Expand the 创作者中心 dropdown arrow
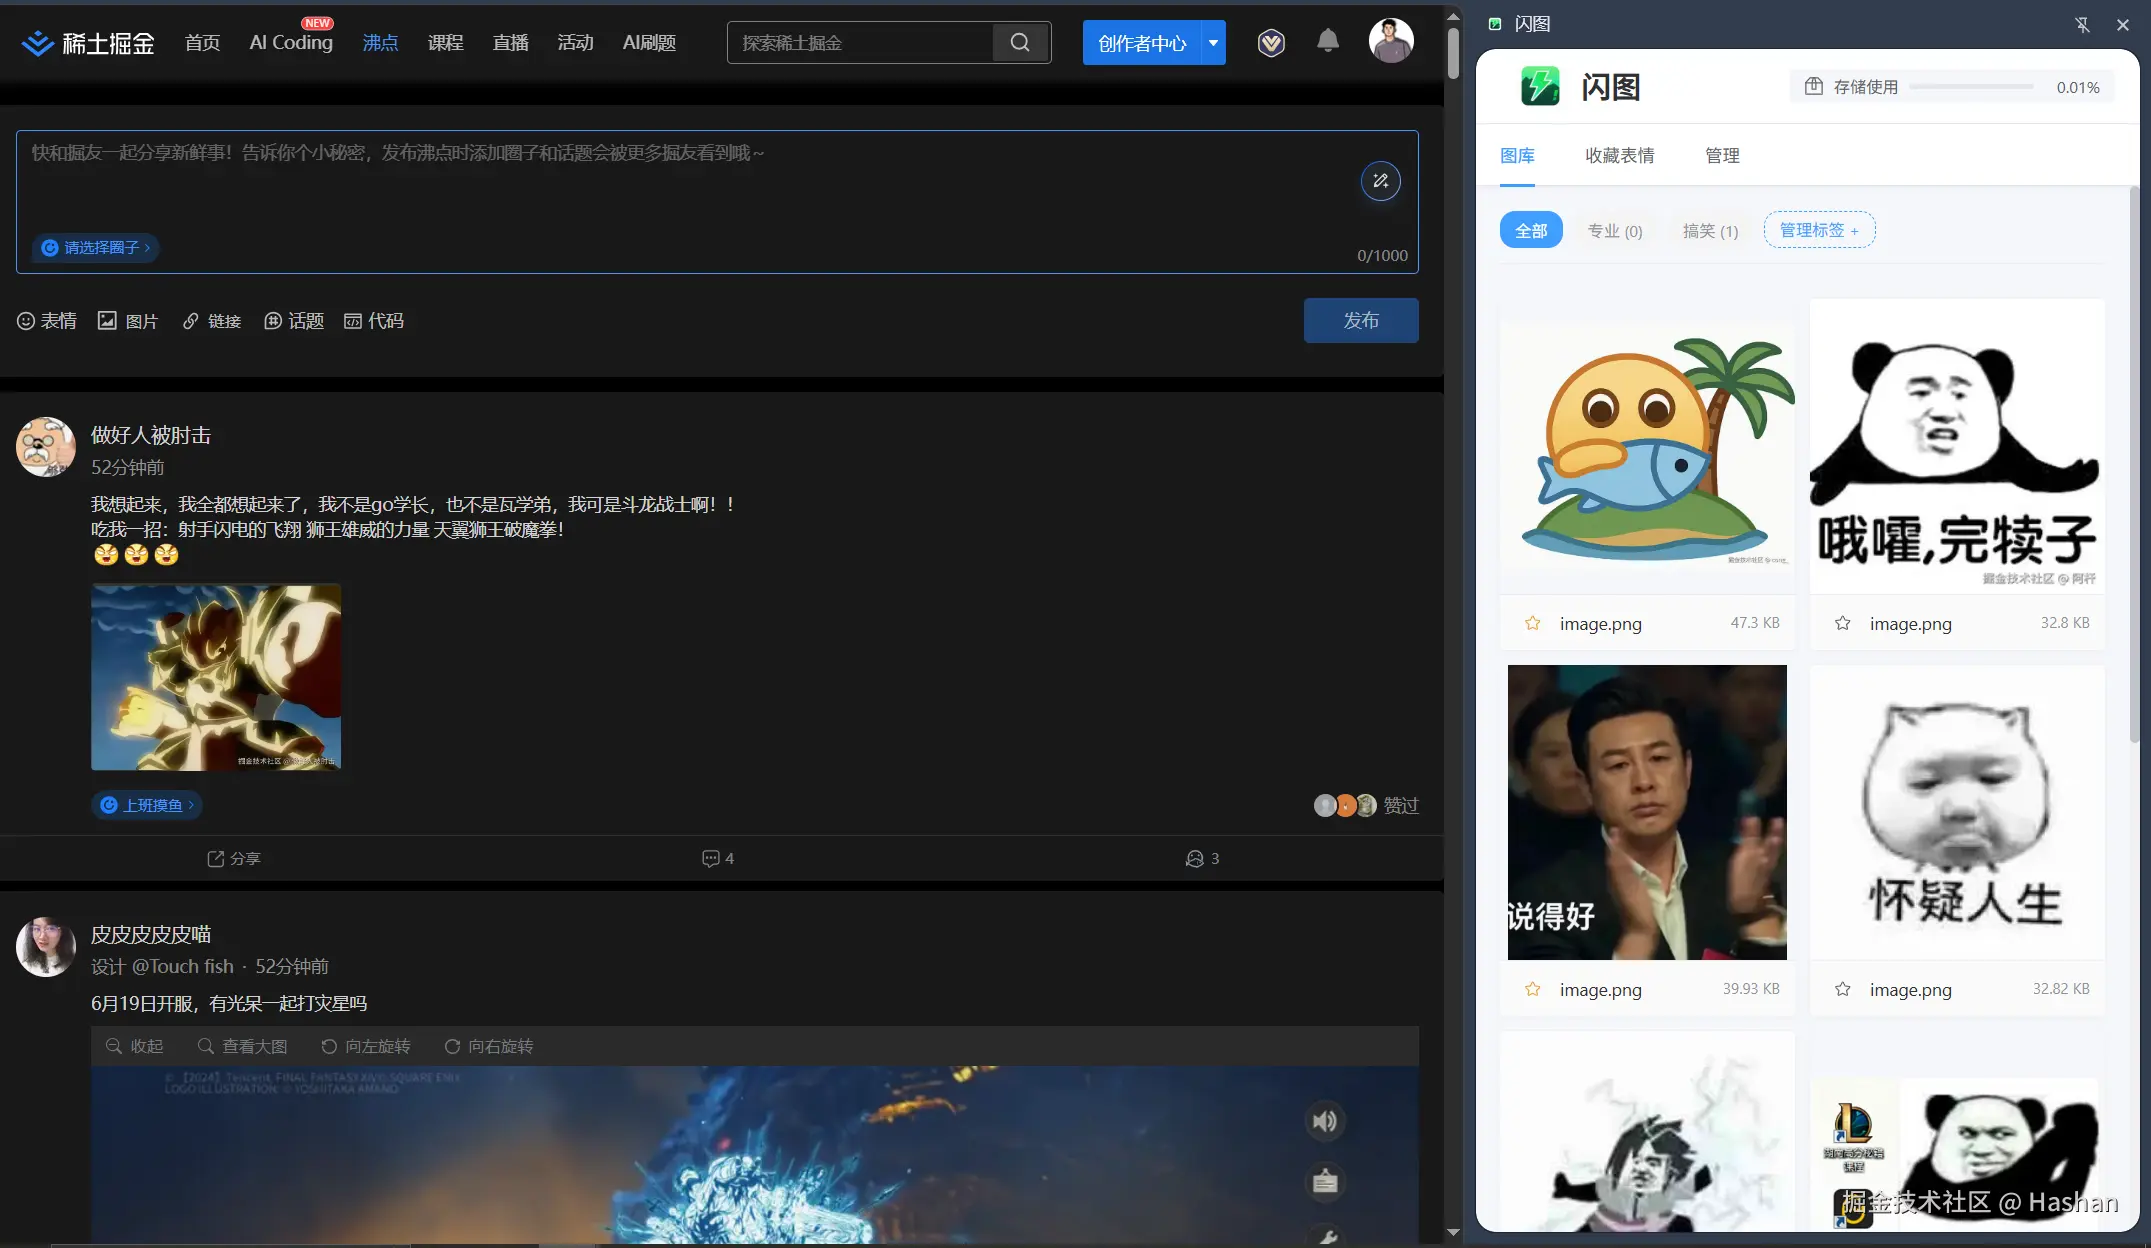This screenshot has height=1248, width=2151. click(x=1212, y=42)
